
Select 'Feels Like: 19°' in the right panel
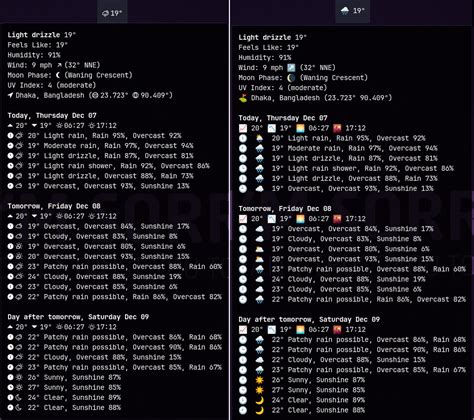click(x=268, y=48)
